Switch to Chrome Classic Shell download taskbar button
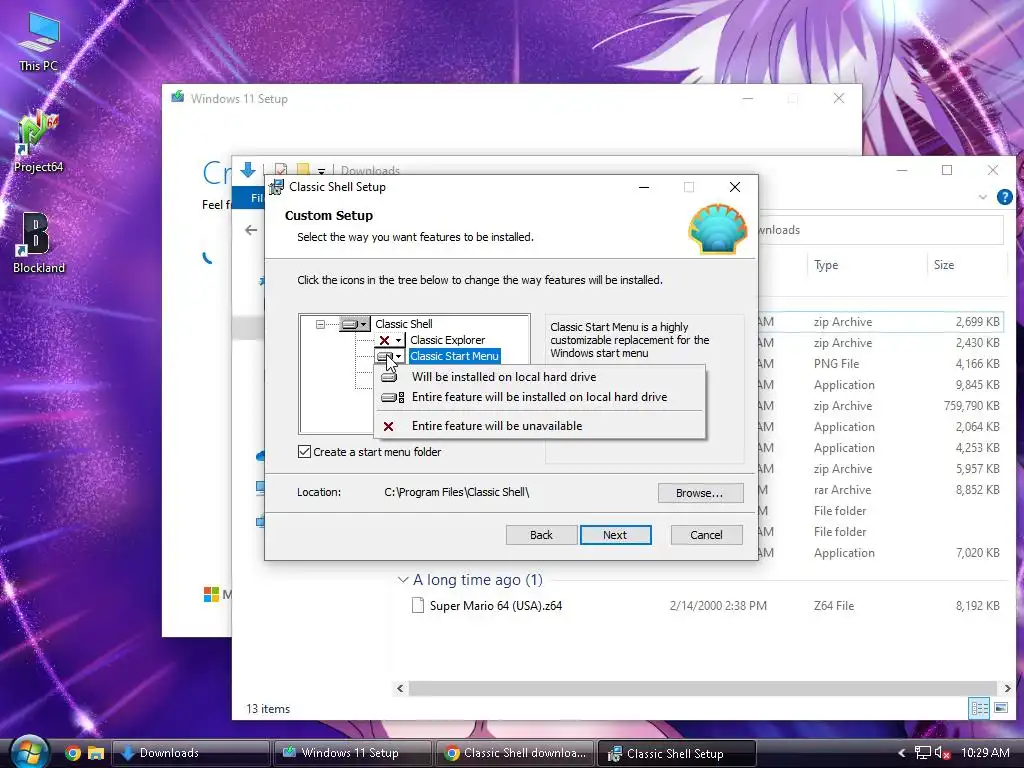The height and width of the screenshot is (768, 1024). [x=514, y=753]
